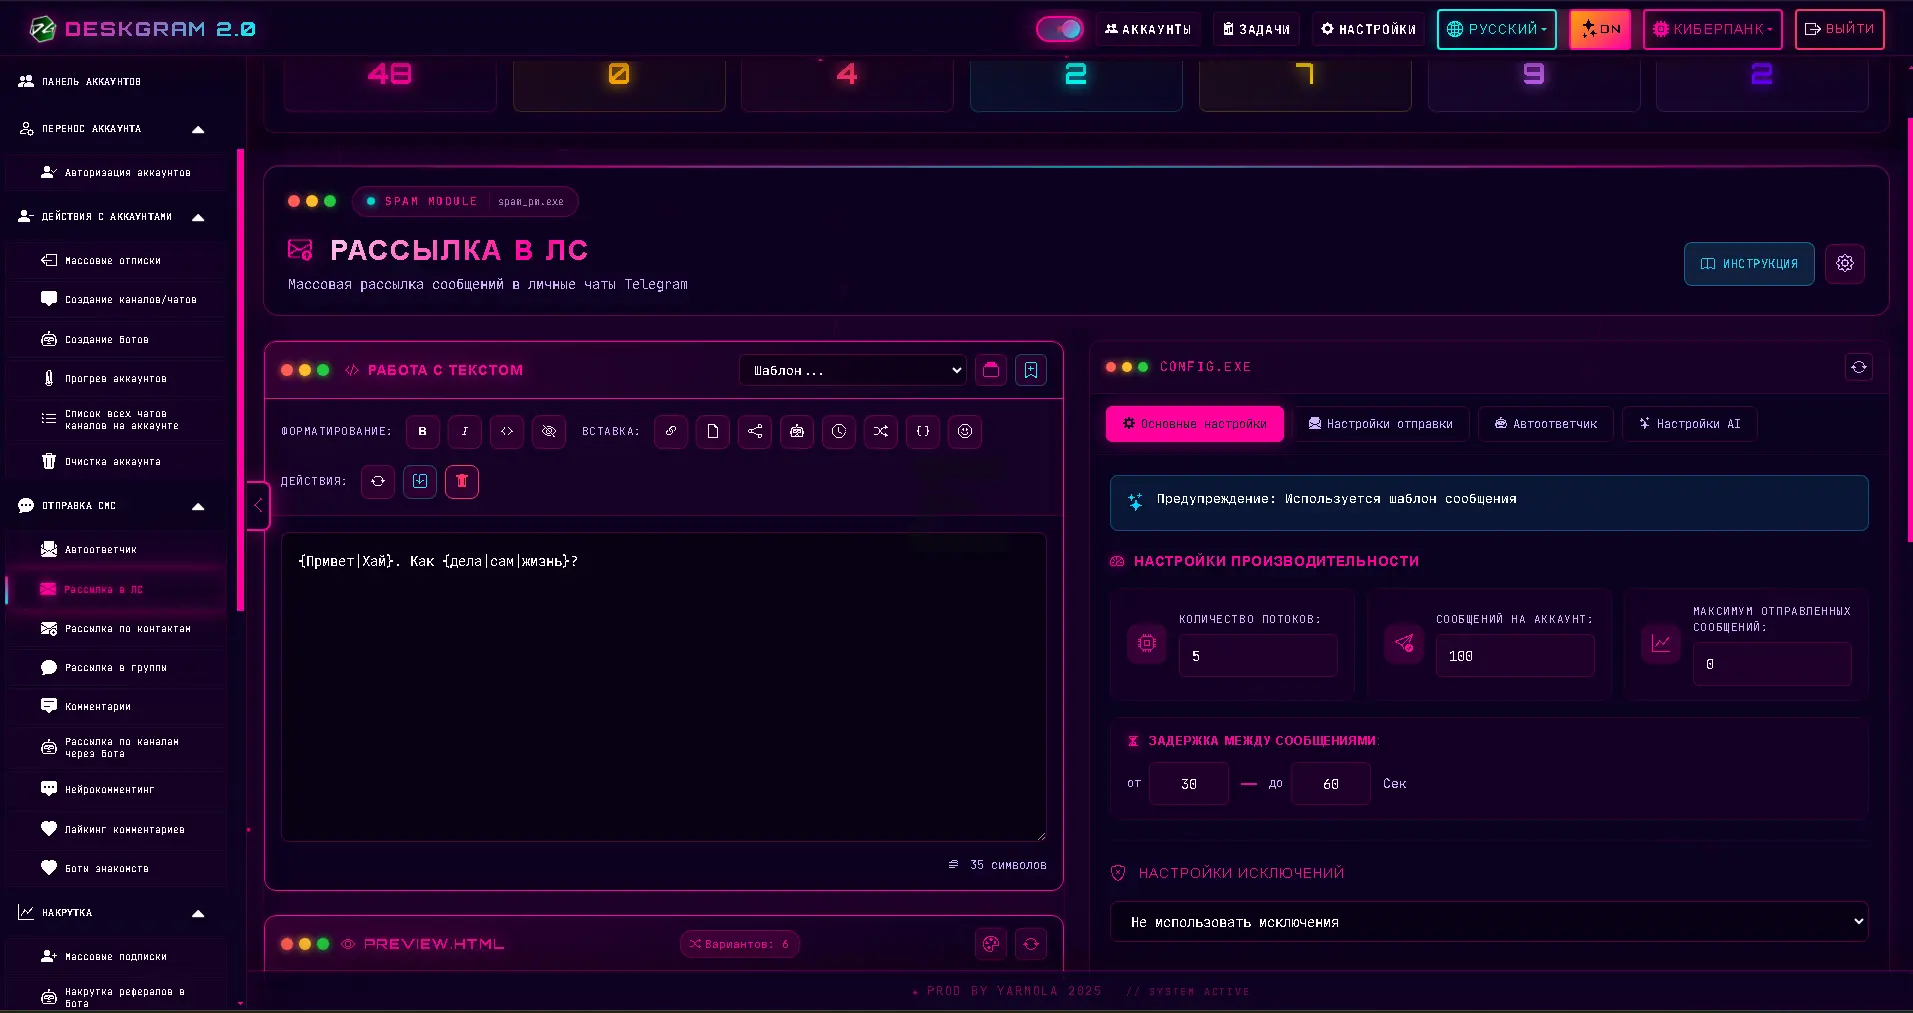Apply italic formatting in the text editor
The height and width of the screenshot is (1013, 1913).
[x=465, y=431]
